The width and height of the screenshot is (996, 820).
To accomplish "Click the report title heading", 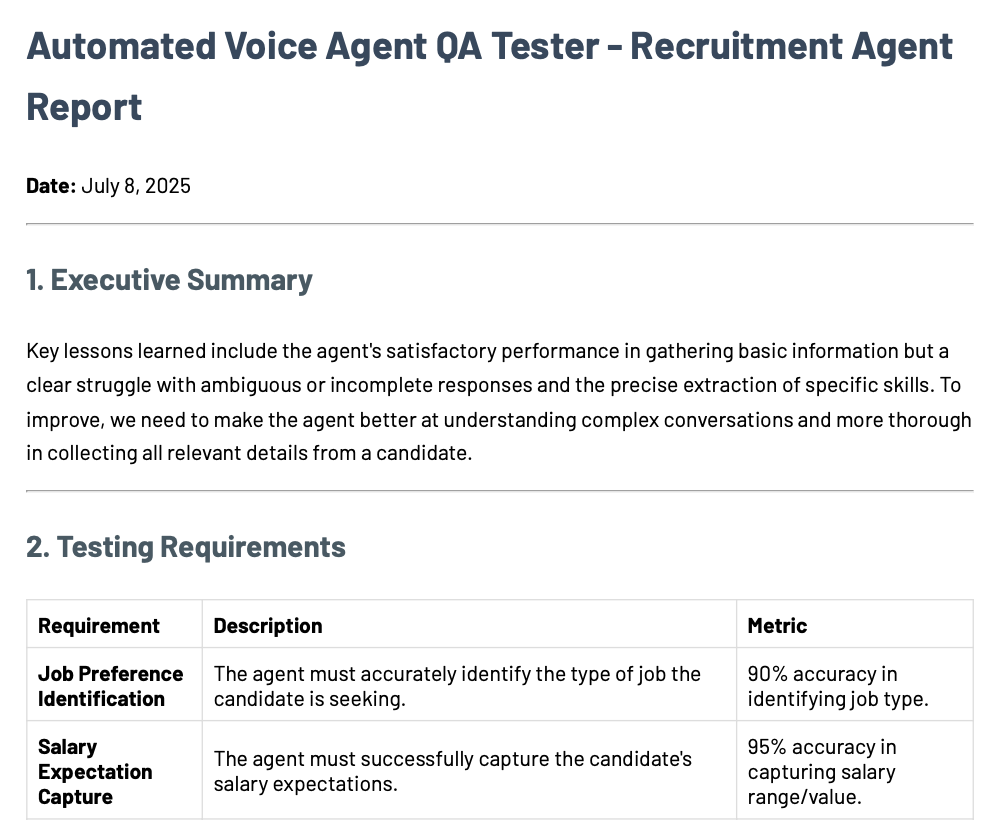I will point(489,76).
